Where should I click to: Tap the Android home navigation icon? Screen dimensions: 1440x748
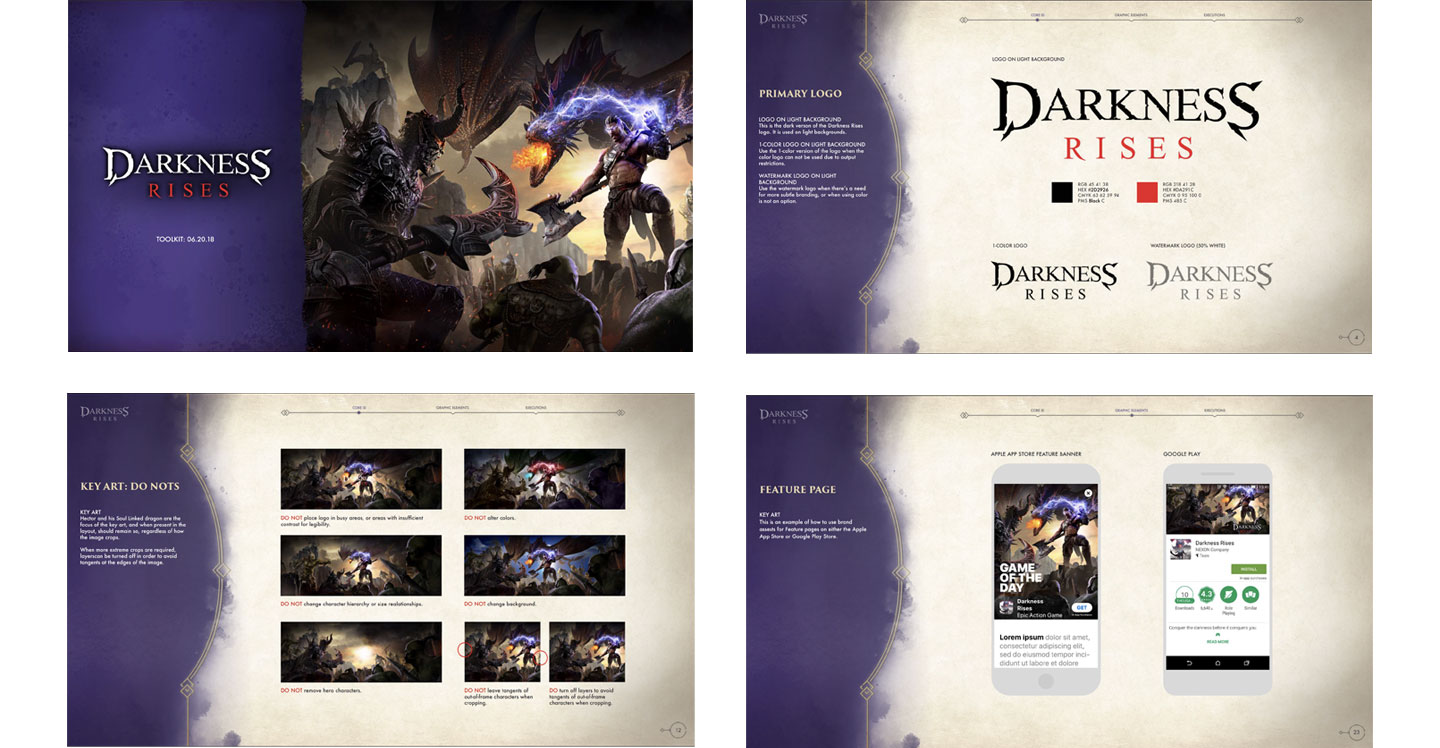(1217, 663)
